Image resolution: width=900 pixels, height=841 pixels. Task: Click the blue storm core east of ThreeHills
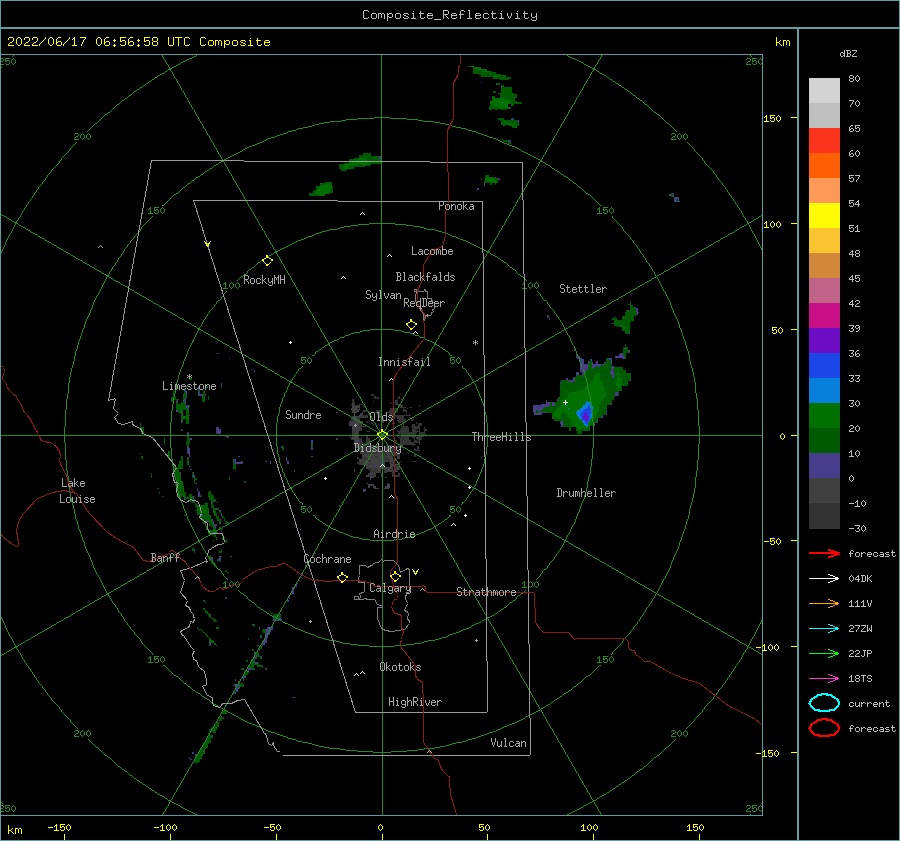pos(585,413)
